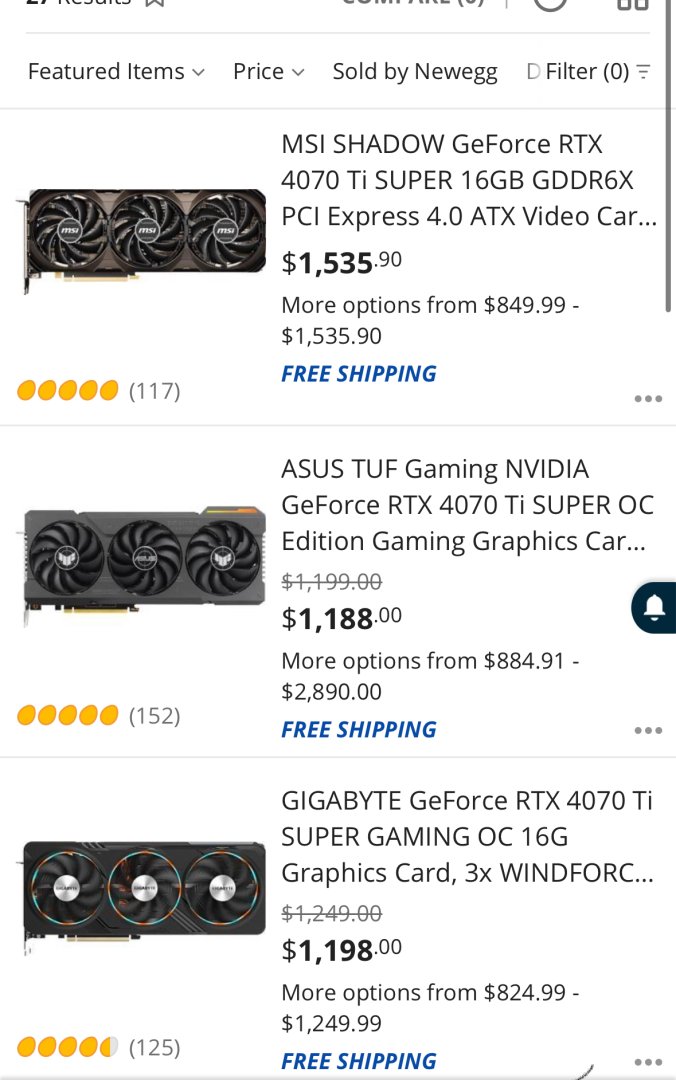Click star rating for MSI SHADOW card
676x1080 pixels.
click(x=67, y=390)
